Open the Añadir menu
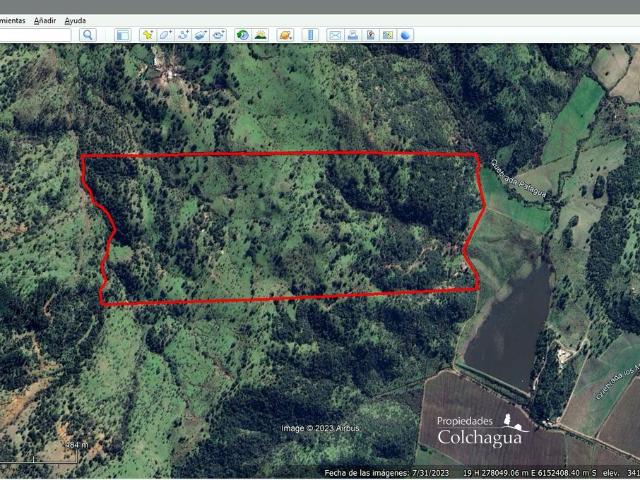 click(x=45, y=20)
